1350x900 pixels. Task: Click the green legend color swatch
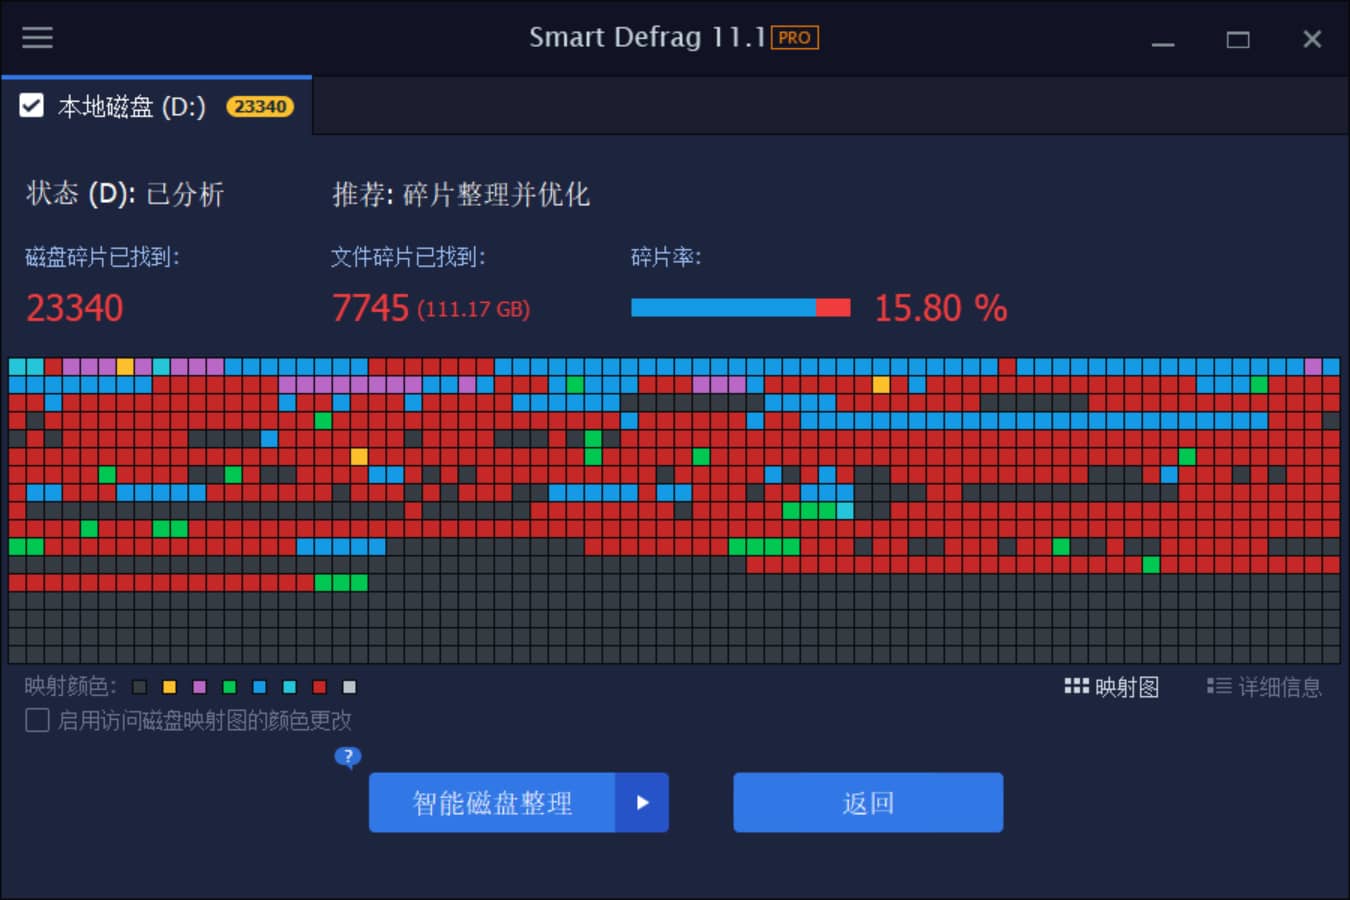pyautogui.click(x=230, y=687)
